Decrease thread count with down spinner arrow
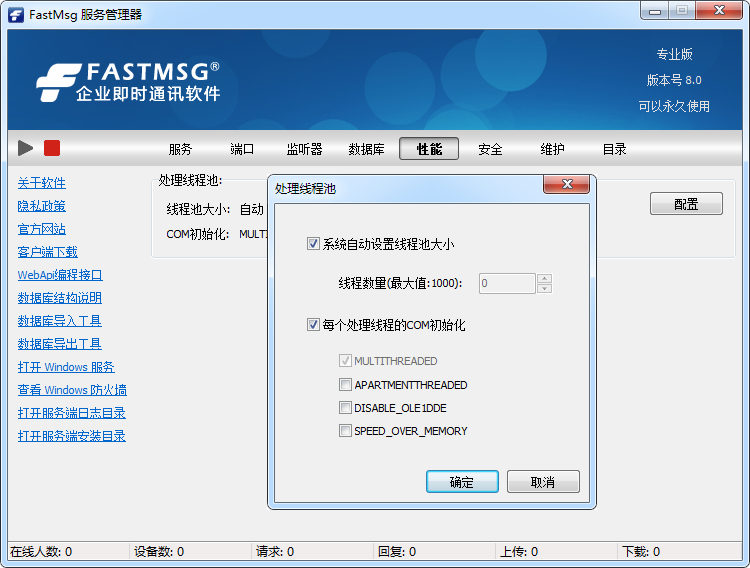This screenshot has height=568, width=750. (x=544, y=288)
